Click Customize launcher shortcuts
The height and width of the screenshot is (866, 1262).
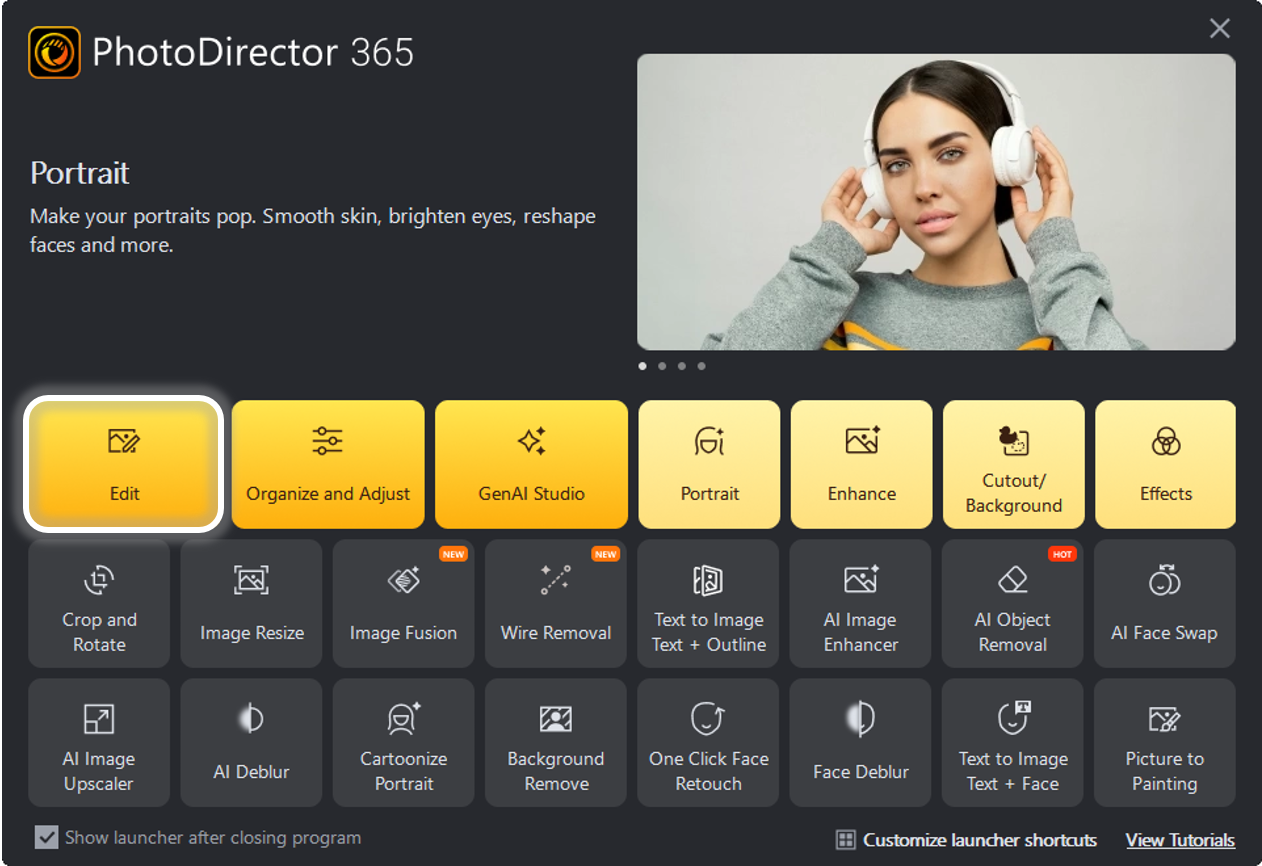point(967,840)
